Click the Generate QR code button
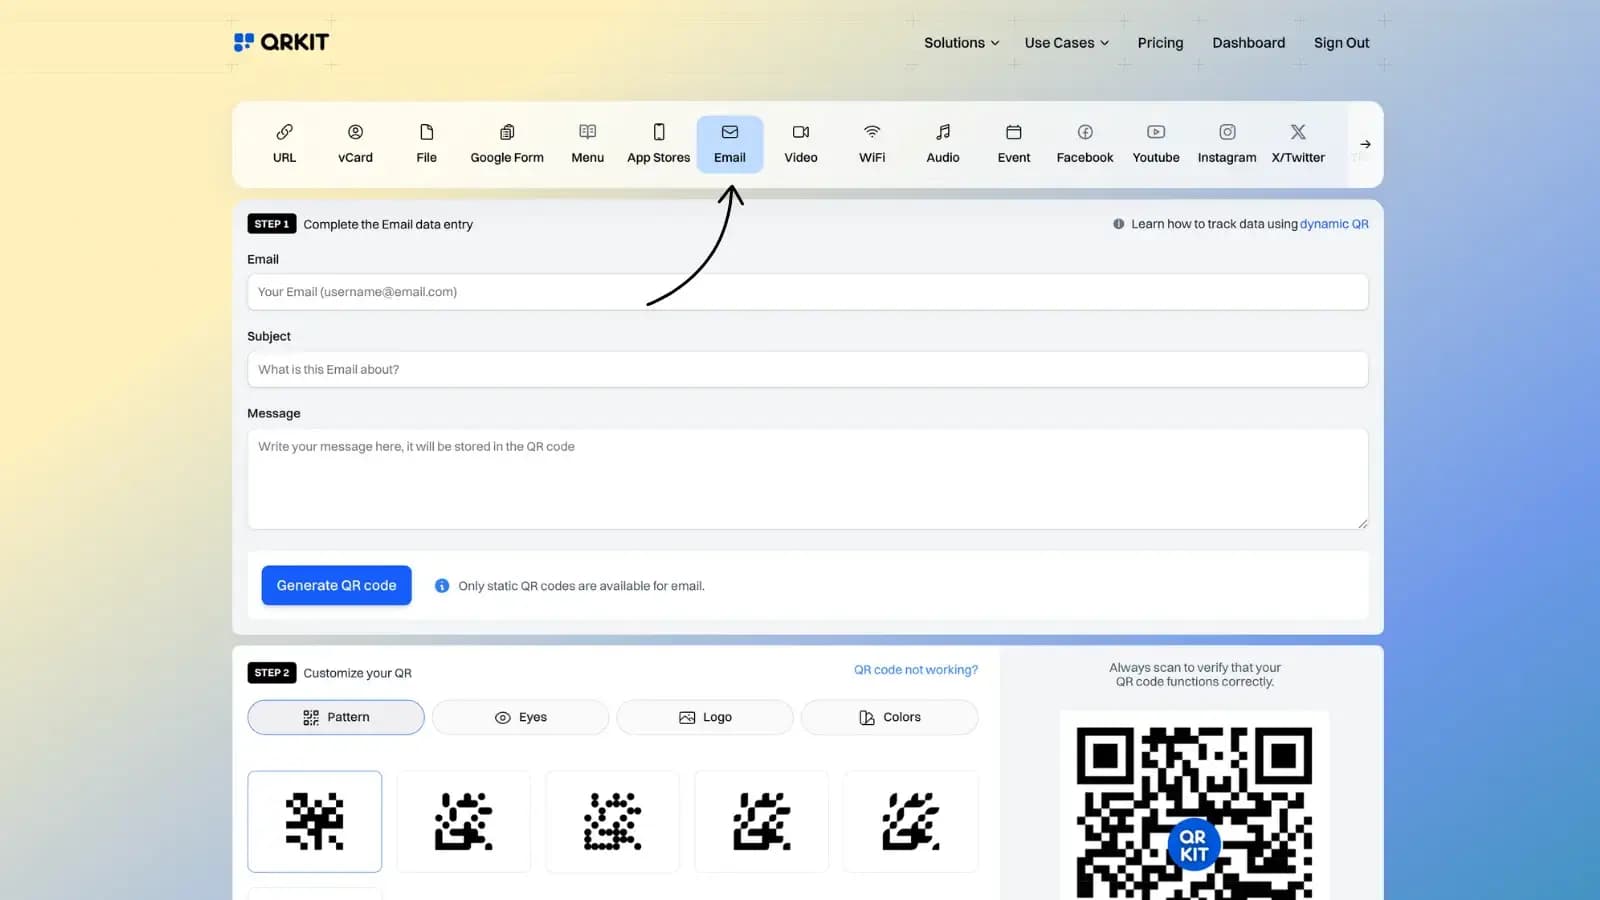This screenshot has width=1600, height=900. tap(336, 585)
